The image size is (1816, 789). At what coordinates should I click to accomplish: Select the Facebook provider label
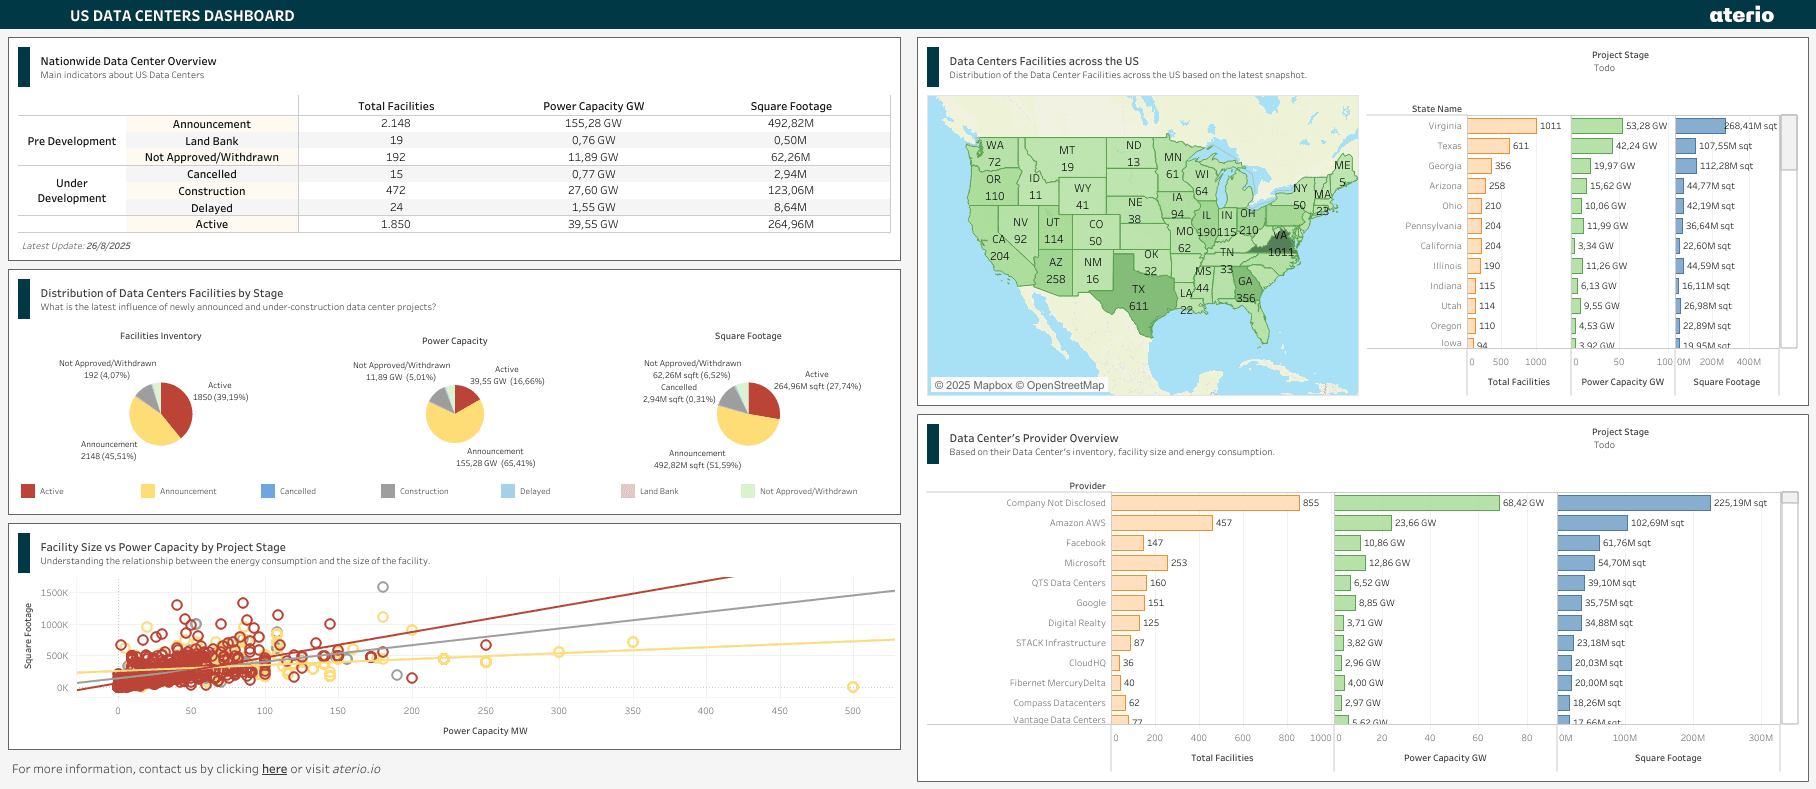coord(1085,543)
